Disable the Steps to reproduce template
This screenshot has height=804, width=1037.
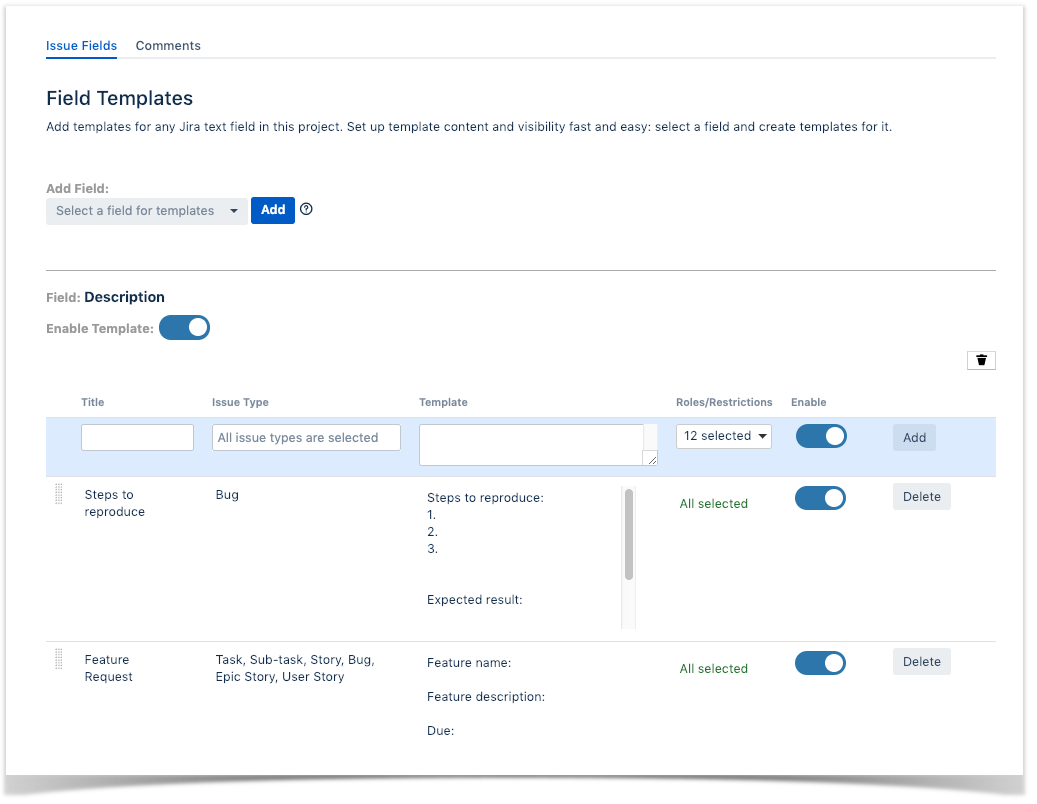tap(820, 499)
